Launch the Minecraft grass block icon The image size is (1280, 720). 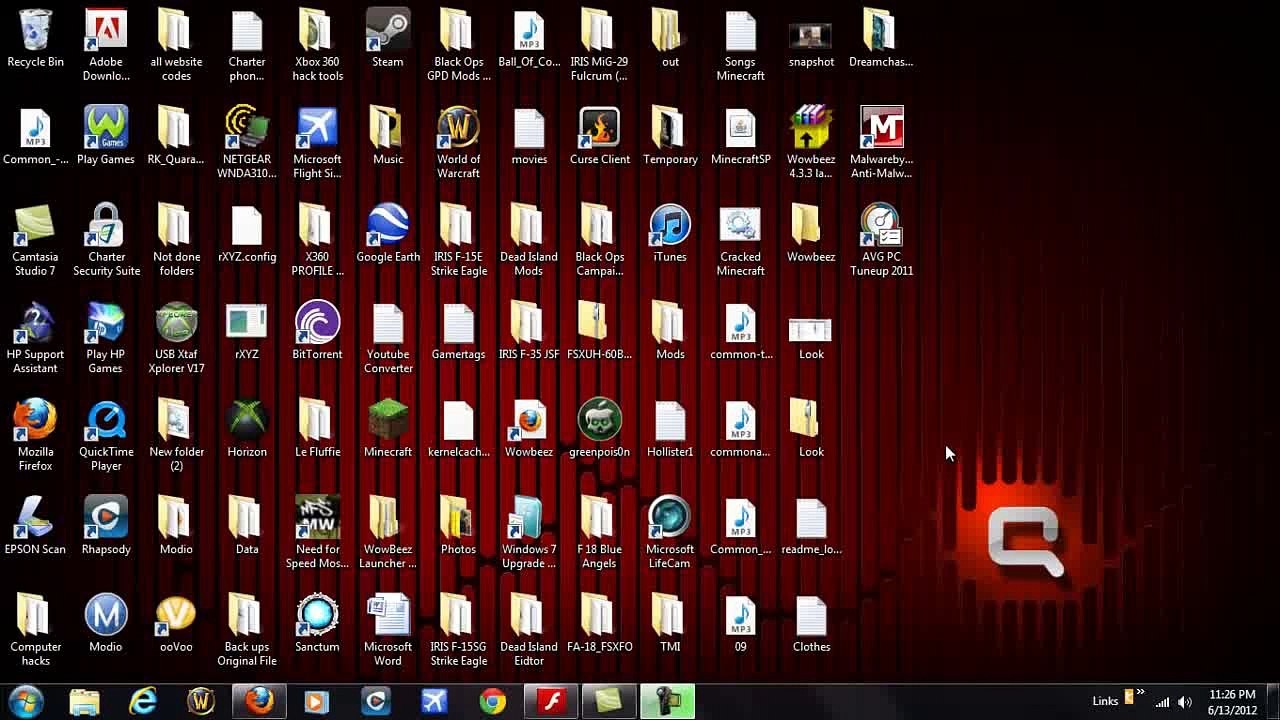pos(388,429)
